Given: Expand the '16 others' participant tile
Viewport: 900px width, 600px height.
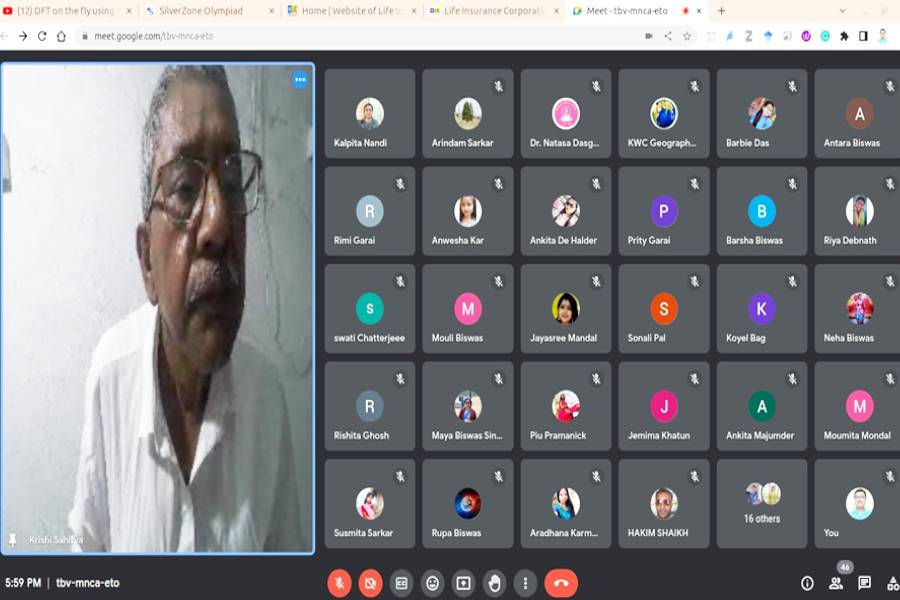Looking at the screenshot, I should pyautogui.click(x=762, y=503).
